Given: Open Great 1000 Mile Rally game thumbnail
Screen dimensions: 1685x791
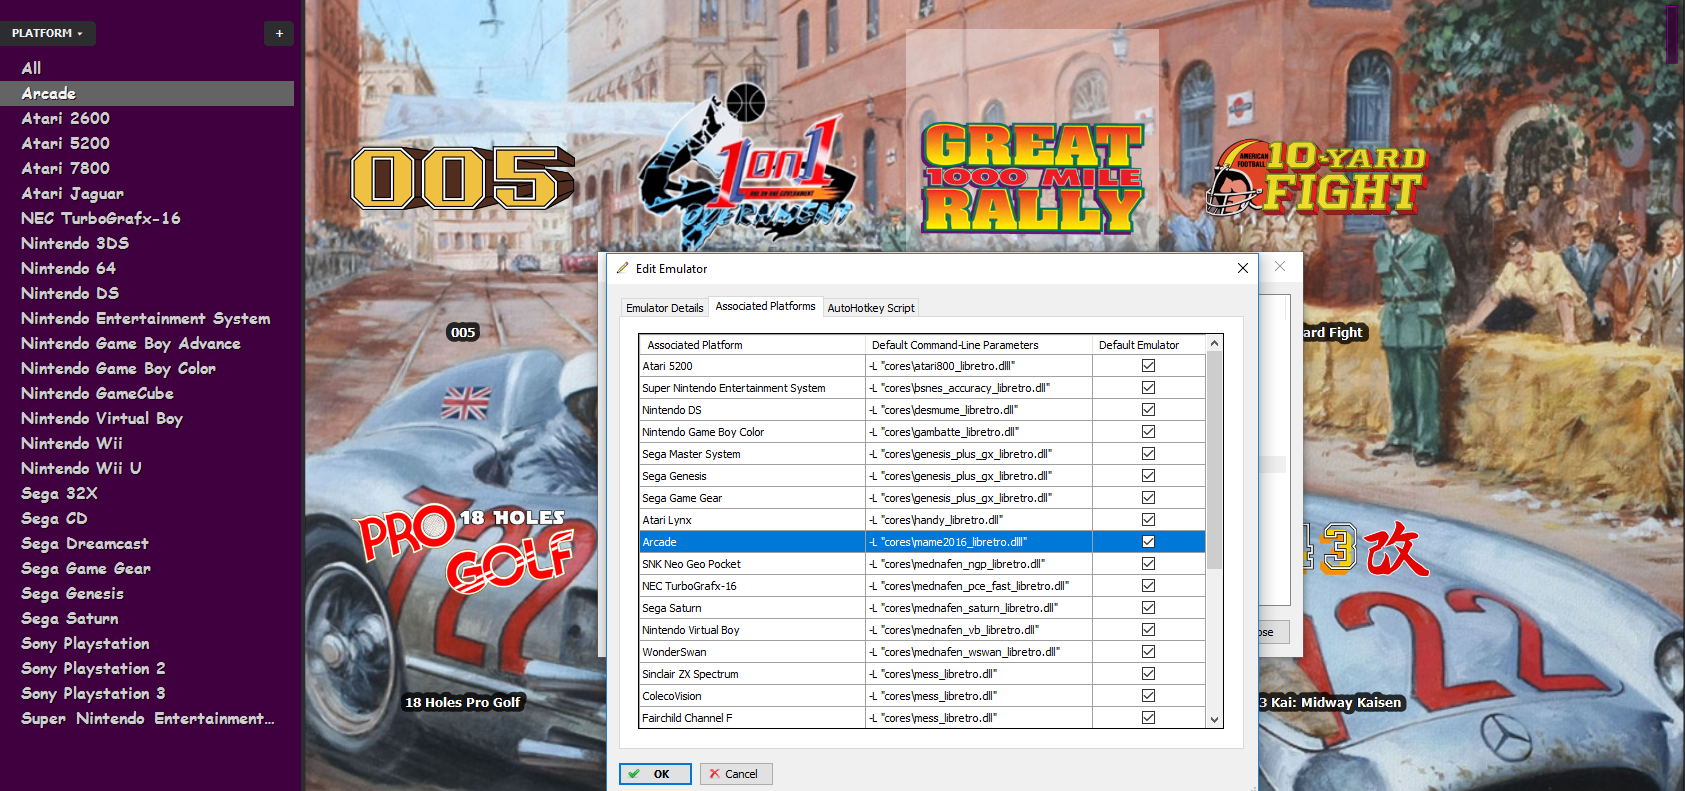Looking at the screenshot, I should point(1032,178).
